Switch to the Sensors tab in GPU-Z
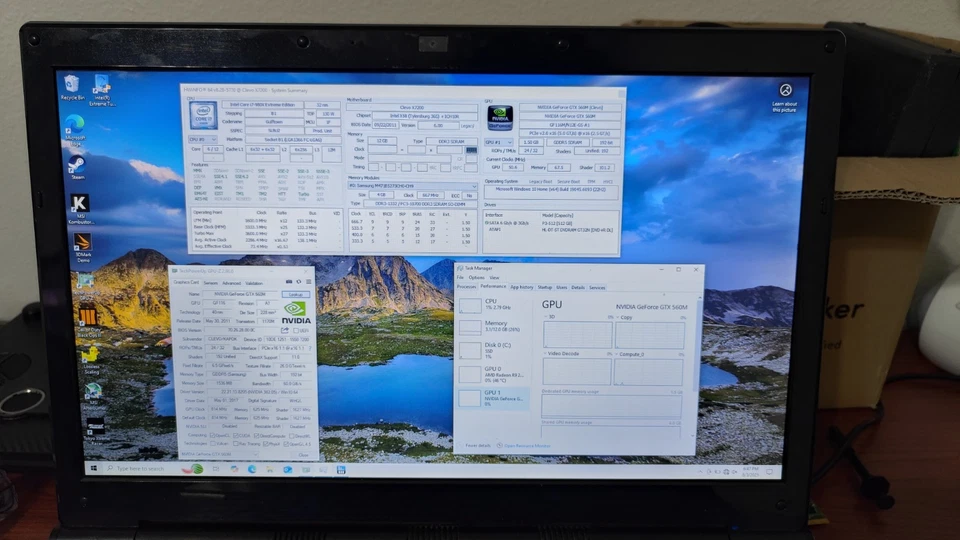This screenshot has height=540, width=960. 211,283
